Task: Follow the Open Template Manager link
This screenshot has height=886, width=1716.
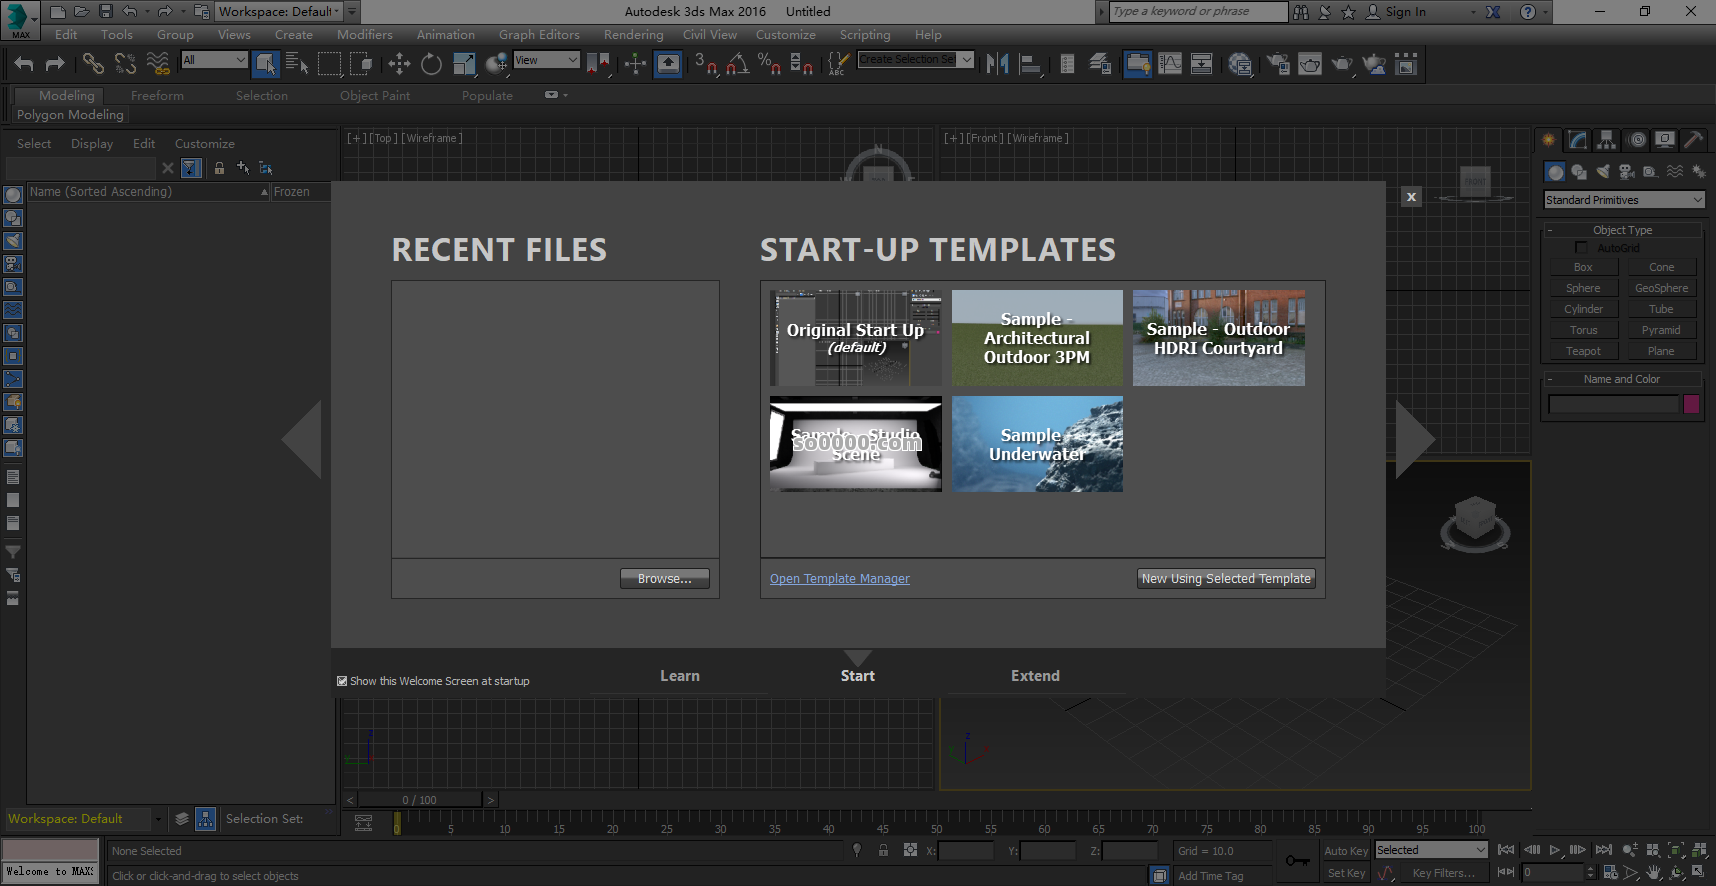Action: 839,579
